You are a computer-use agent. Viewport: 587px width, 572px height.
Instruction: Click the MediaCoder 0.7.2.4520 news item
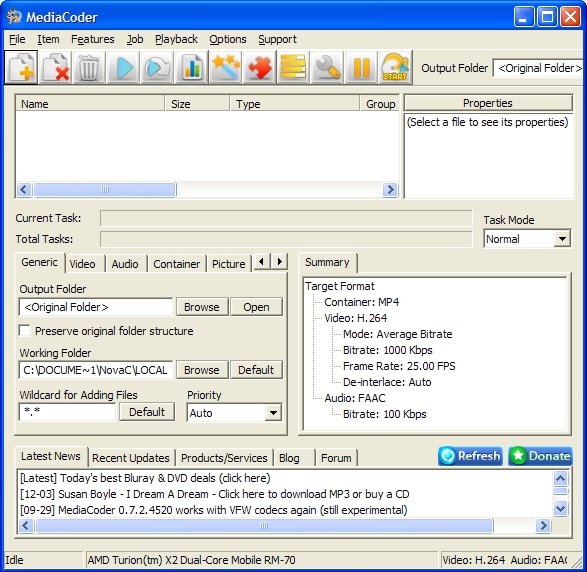coord(214,510)
